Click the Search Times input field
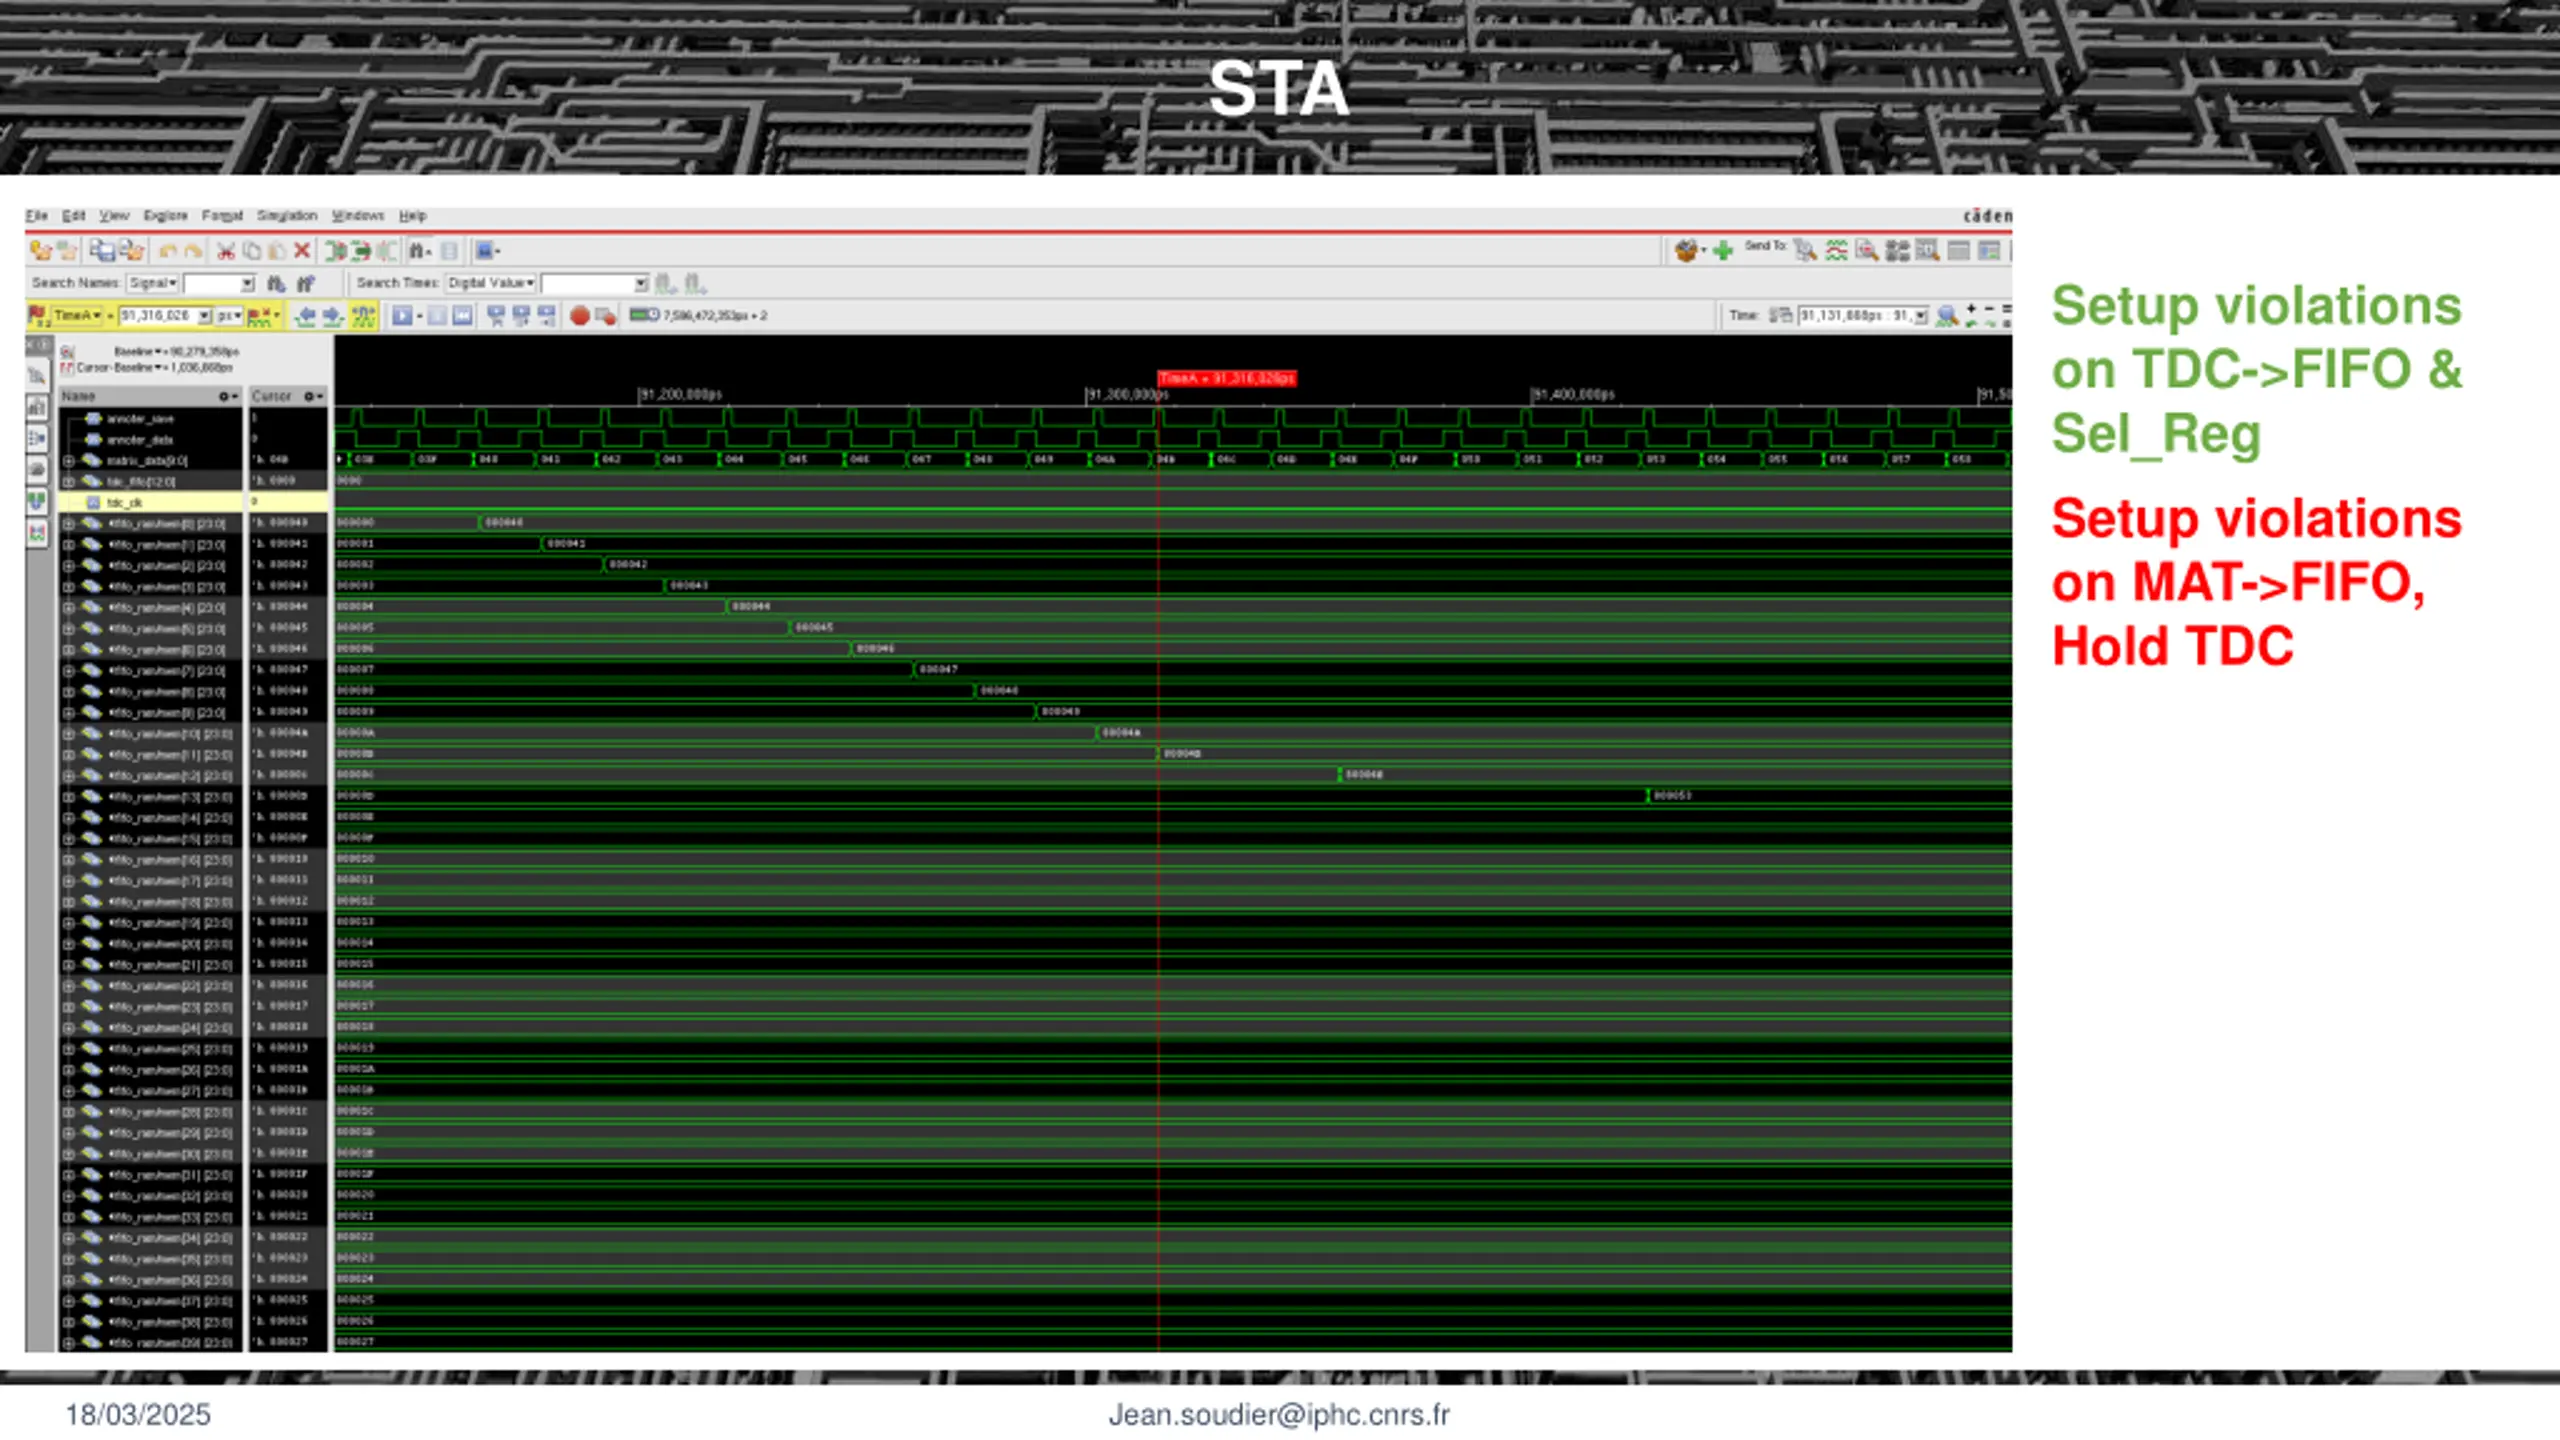 tap(595, 284)
